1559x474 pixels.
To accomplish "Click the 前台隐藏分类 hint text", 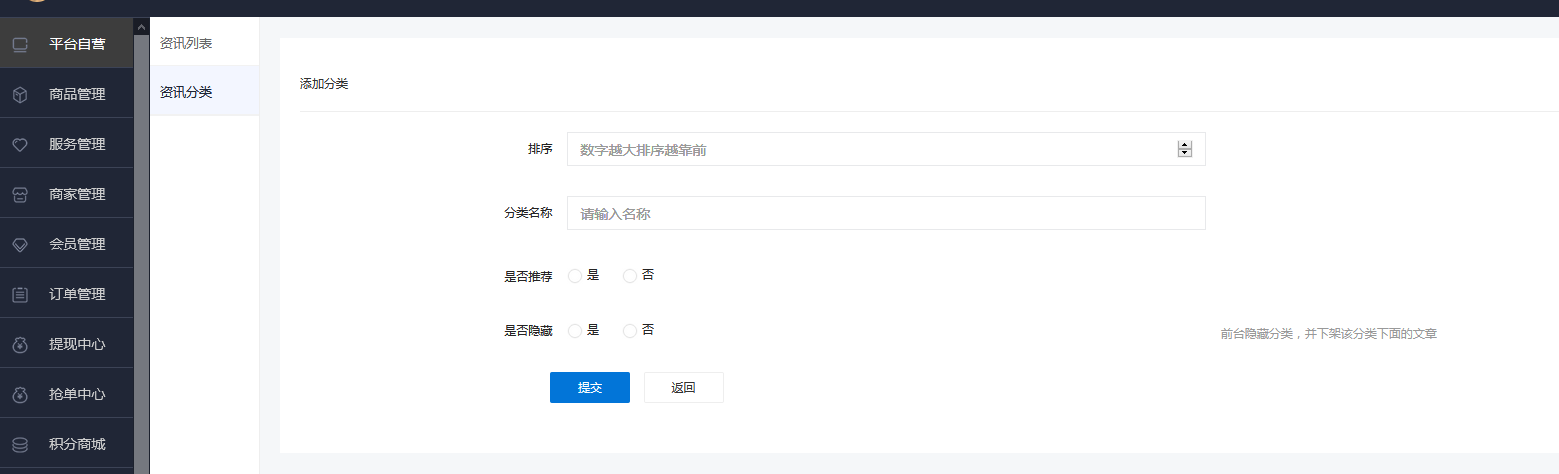I will [x=1329, y=334].
